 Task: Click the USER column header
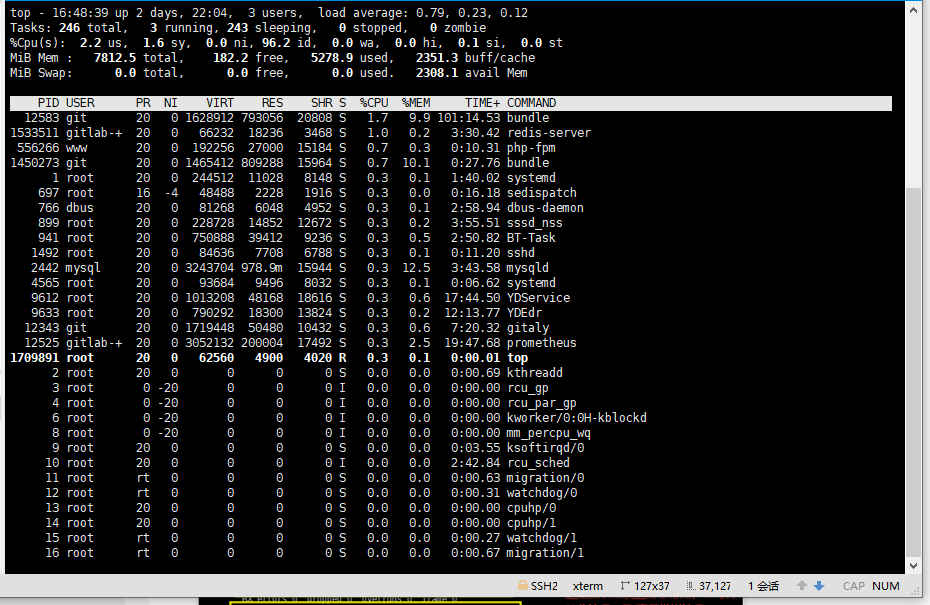tap(80, 103)
